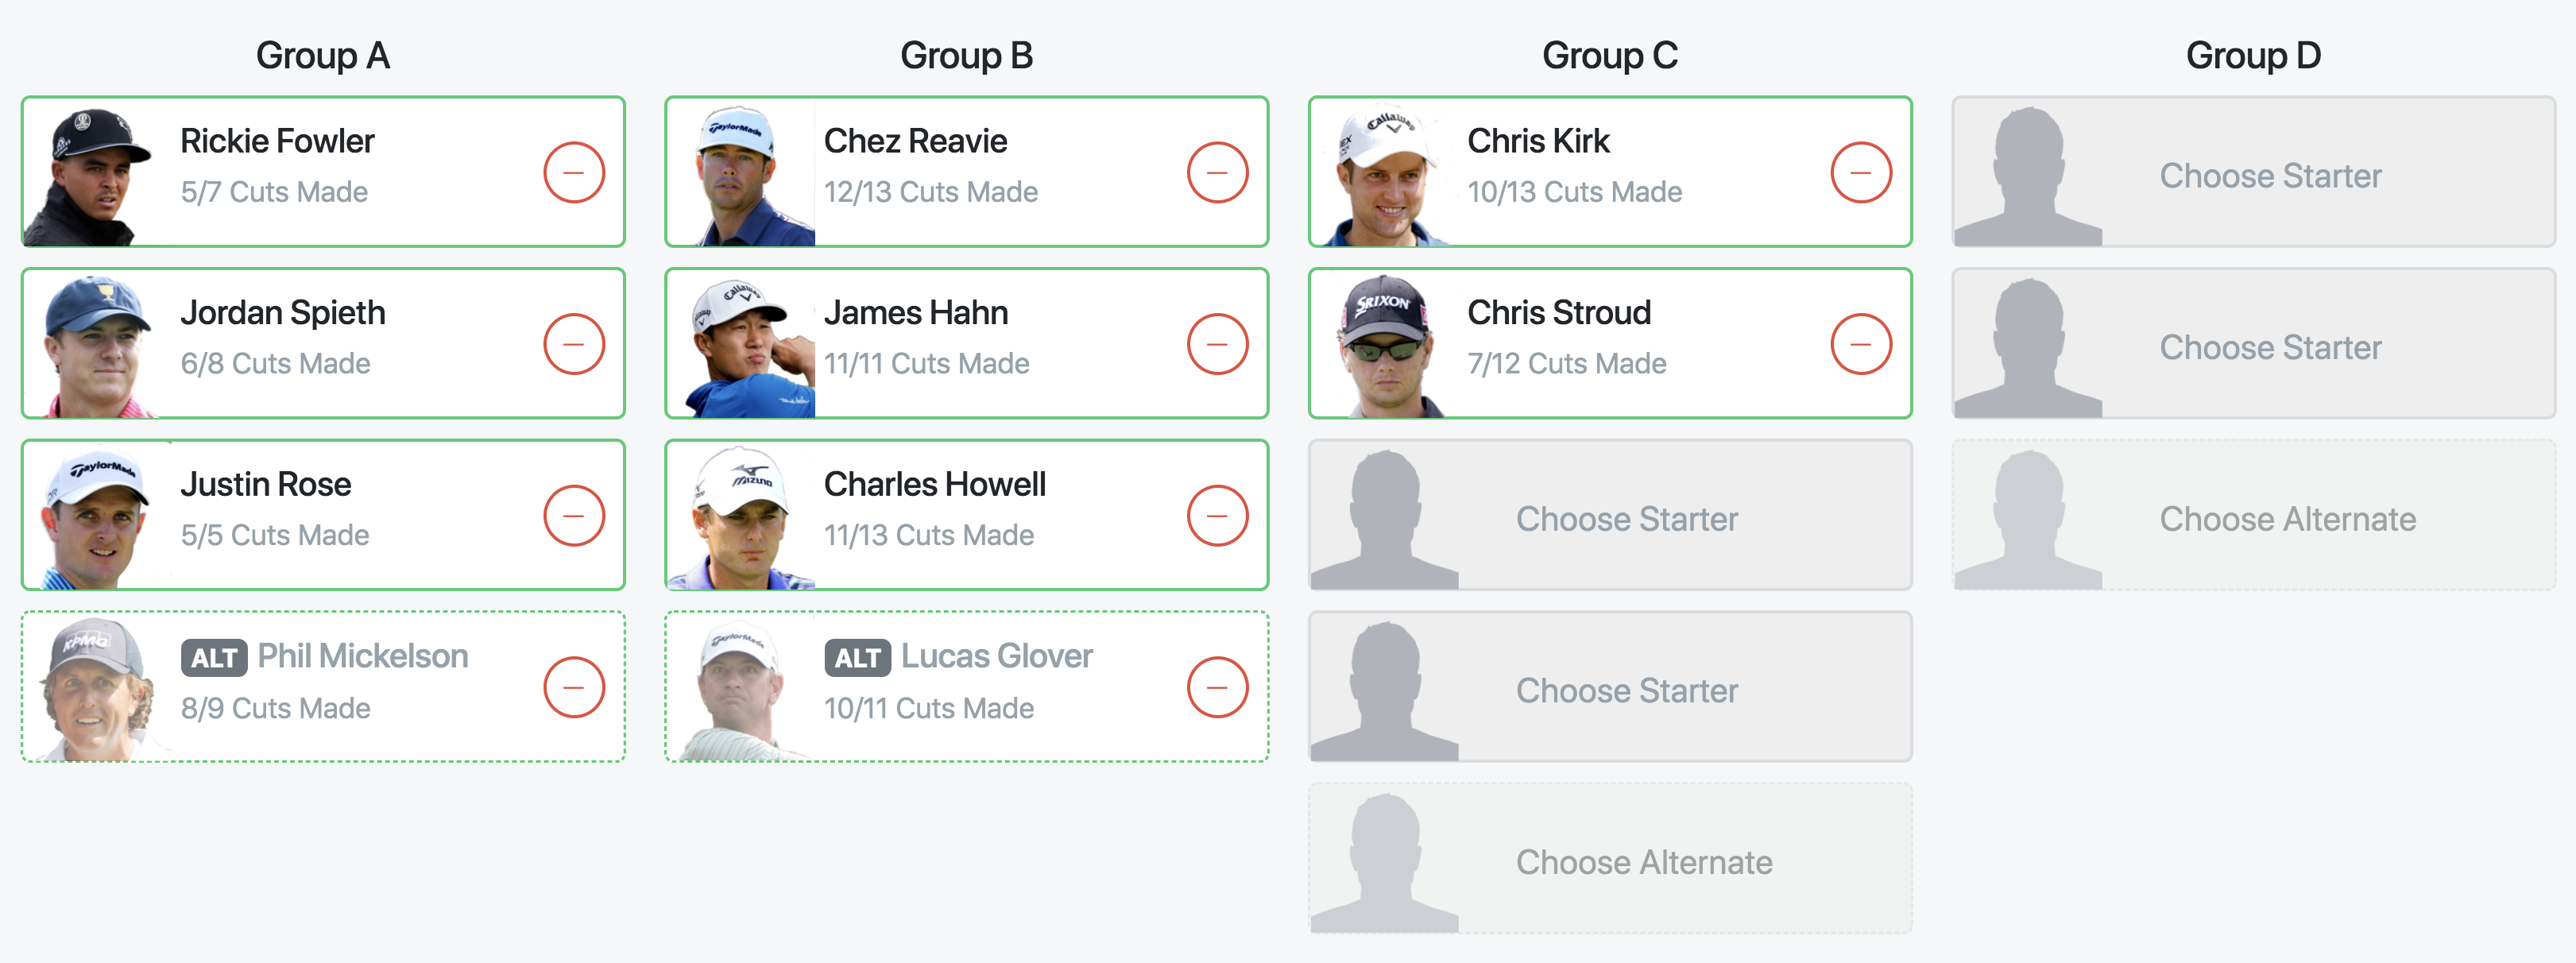Remove Jordan Spieth using minus icon
Viewport: 2576px width, 963px height.
(574, 344)
